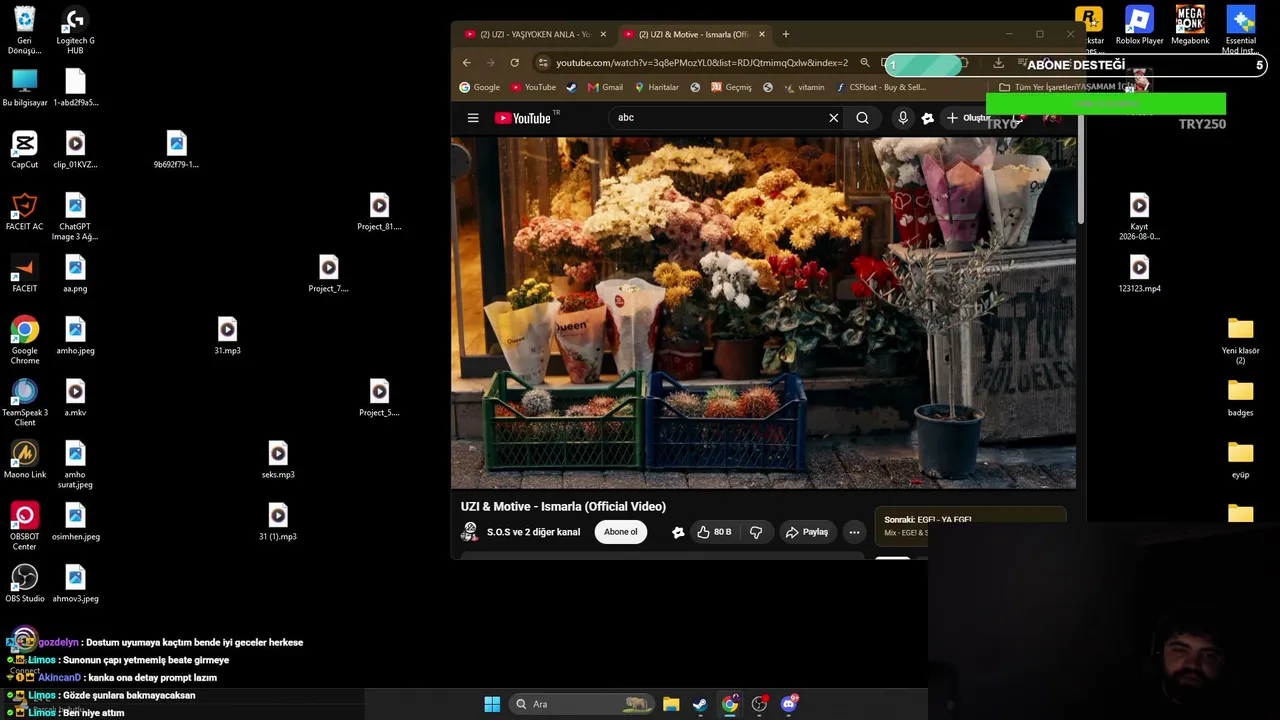The width and height of the screenshot is (1280, 720).
Task: Open the Gmail bookmark
Action: (605, 87)
